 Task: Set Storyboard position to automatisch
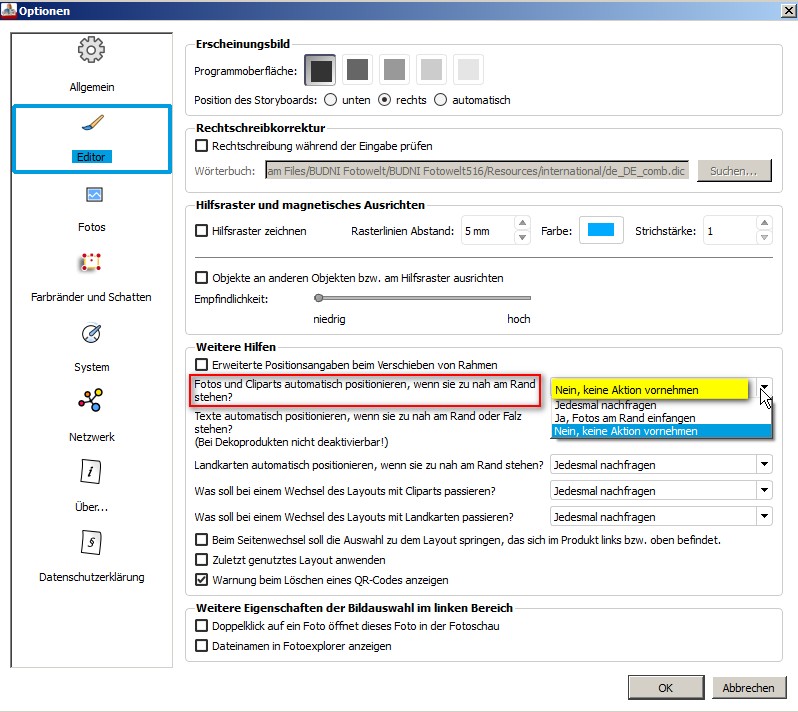pyautogui.click(x=440, y=100)
